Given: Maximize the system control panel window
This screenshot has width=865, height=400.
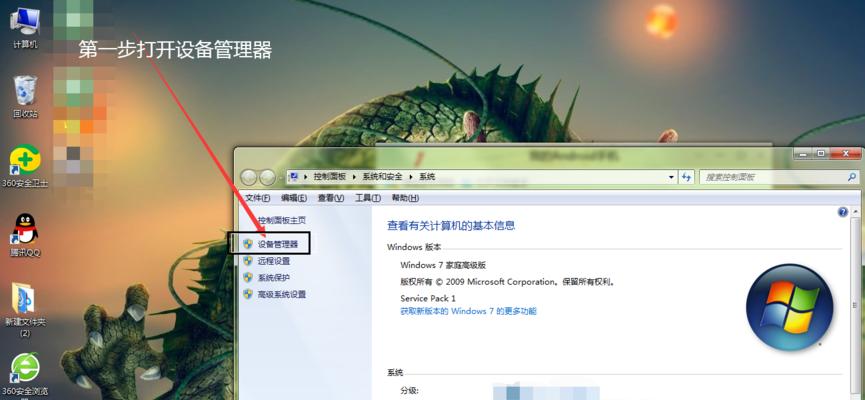Looking at the screenshot, I should pos(820,154).
